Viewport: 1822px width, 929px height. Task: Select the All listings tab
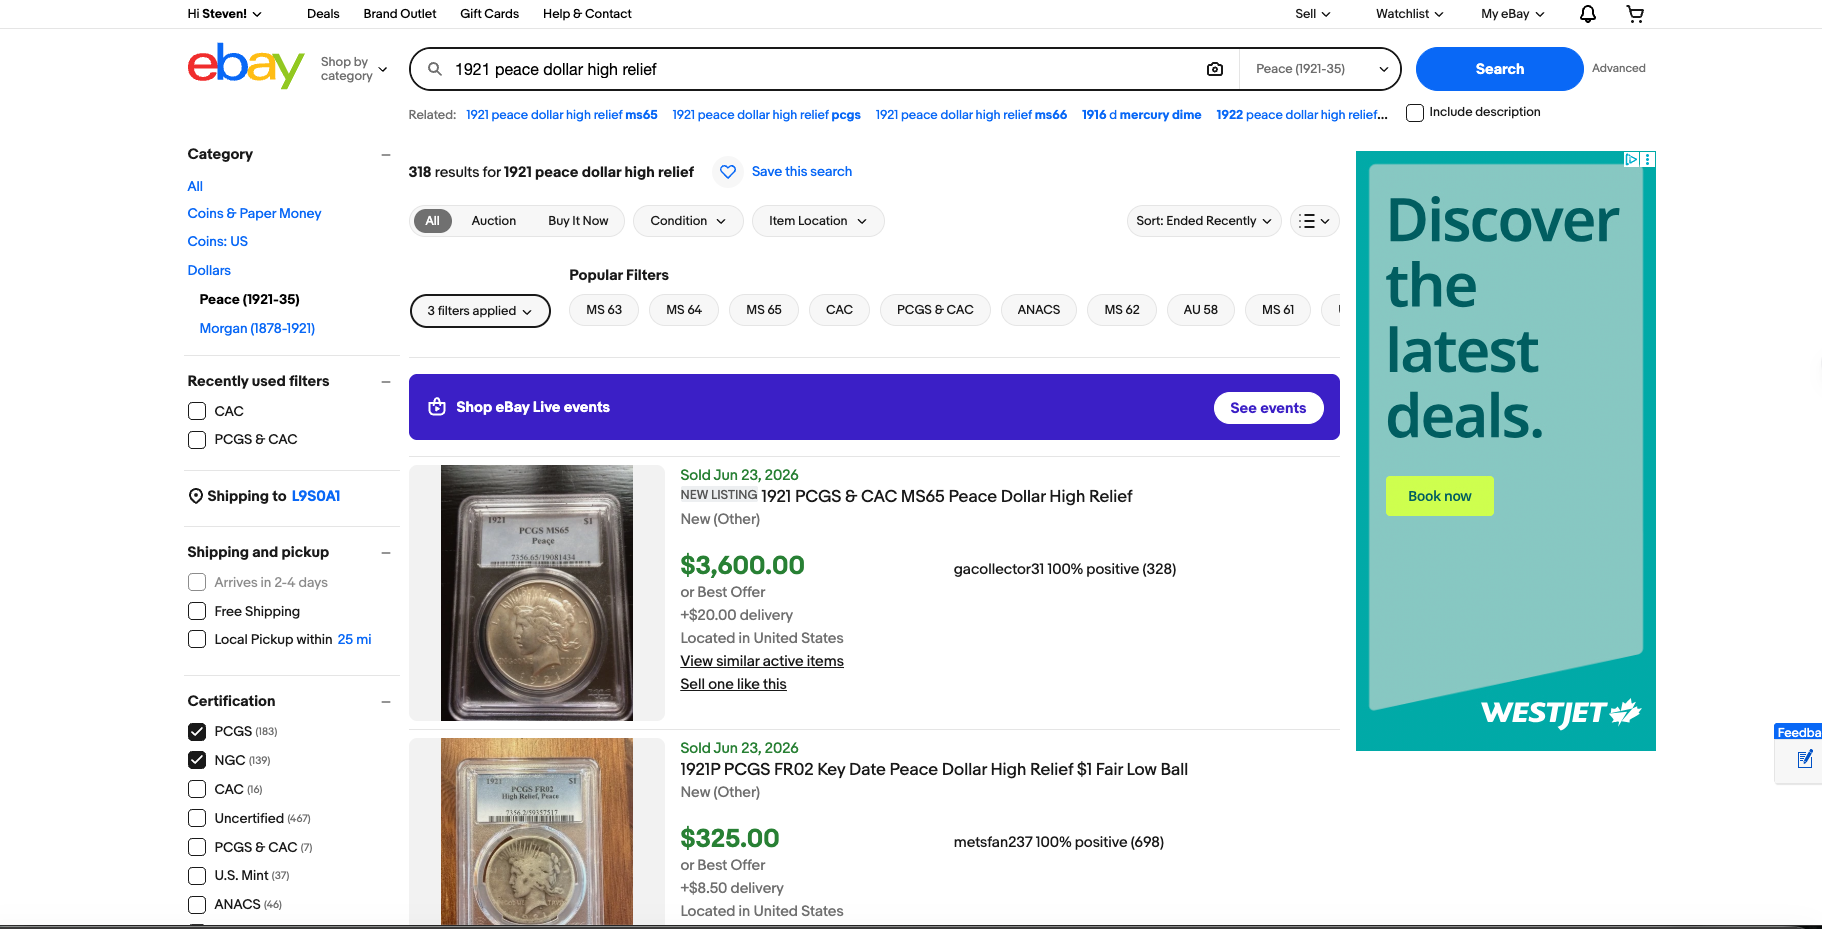pos(433,221)
